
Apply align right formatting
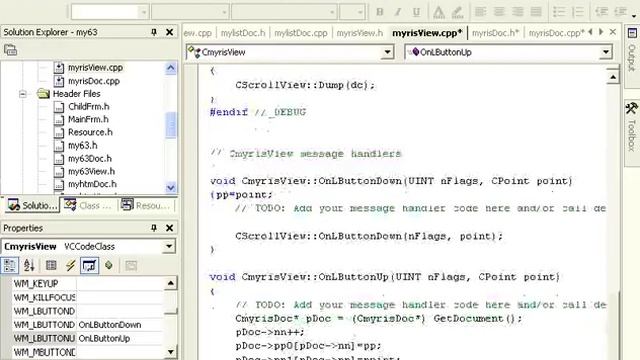[x=518, y=12]
